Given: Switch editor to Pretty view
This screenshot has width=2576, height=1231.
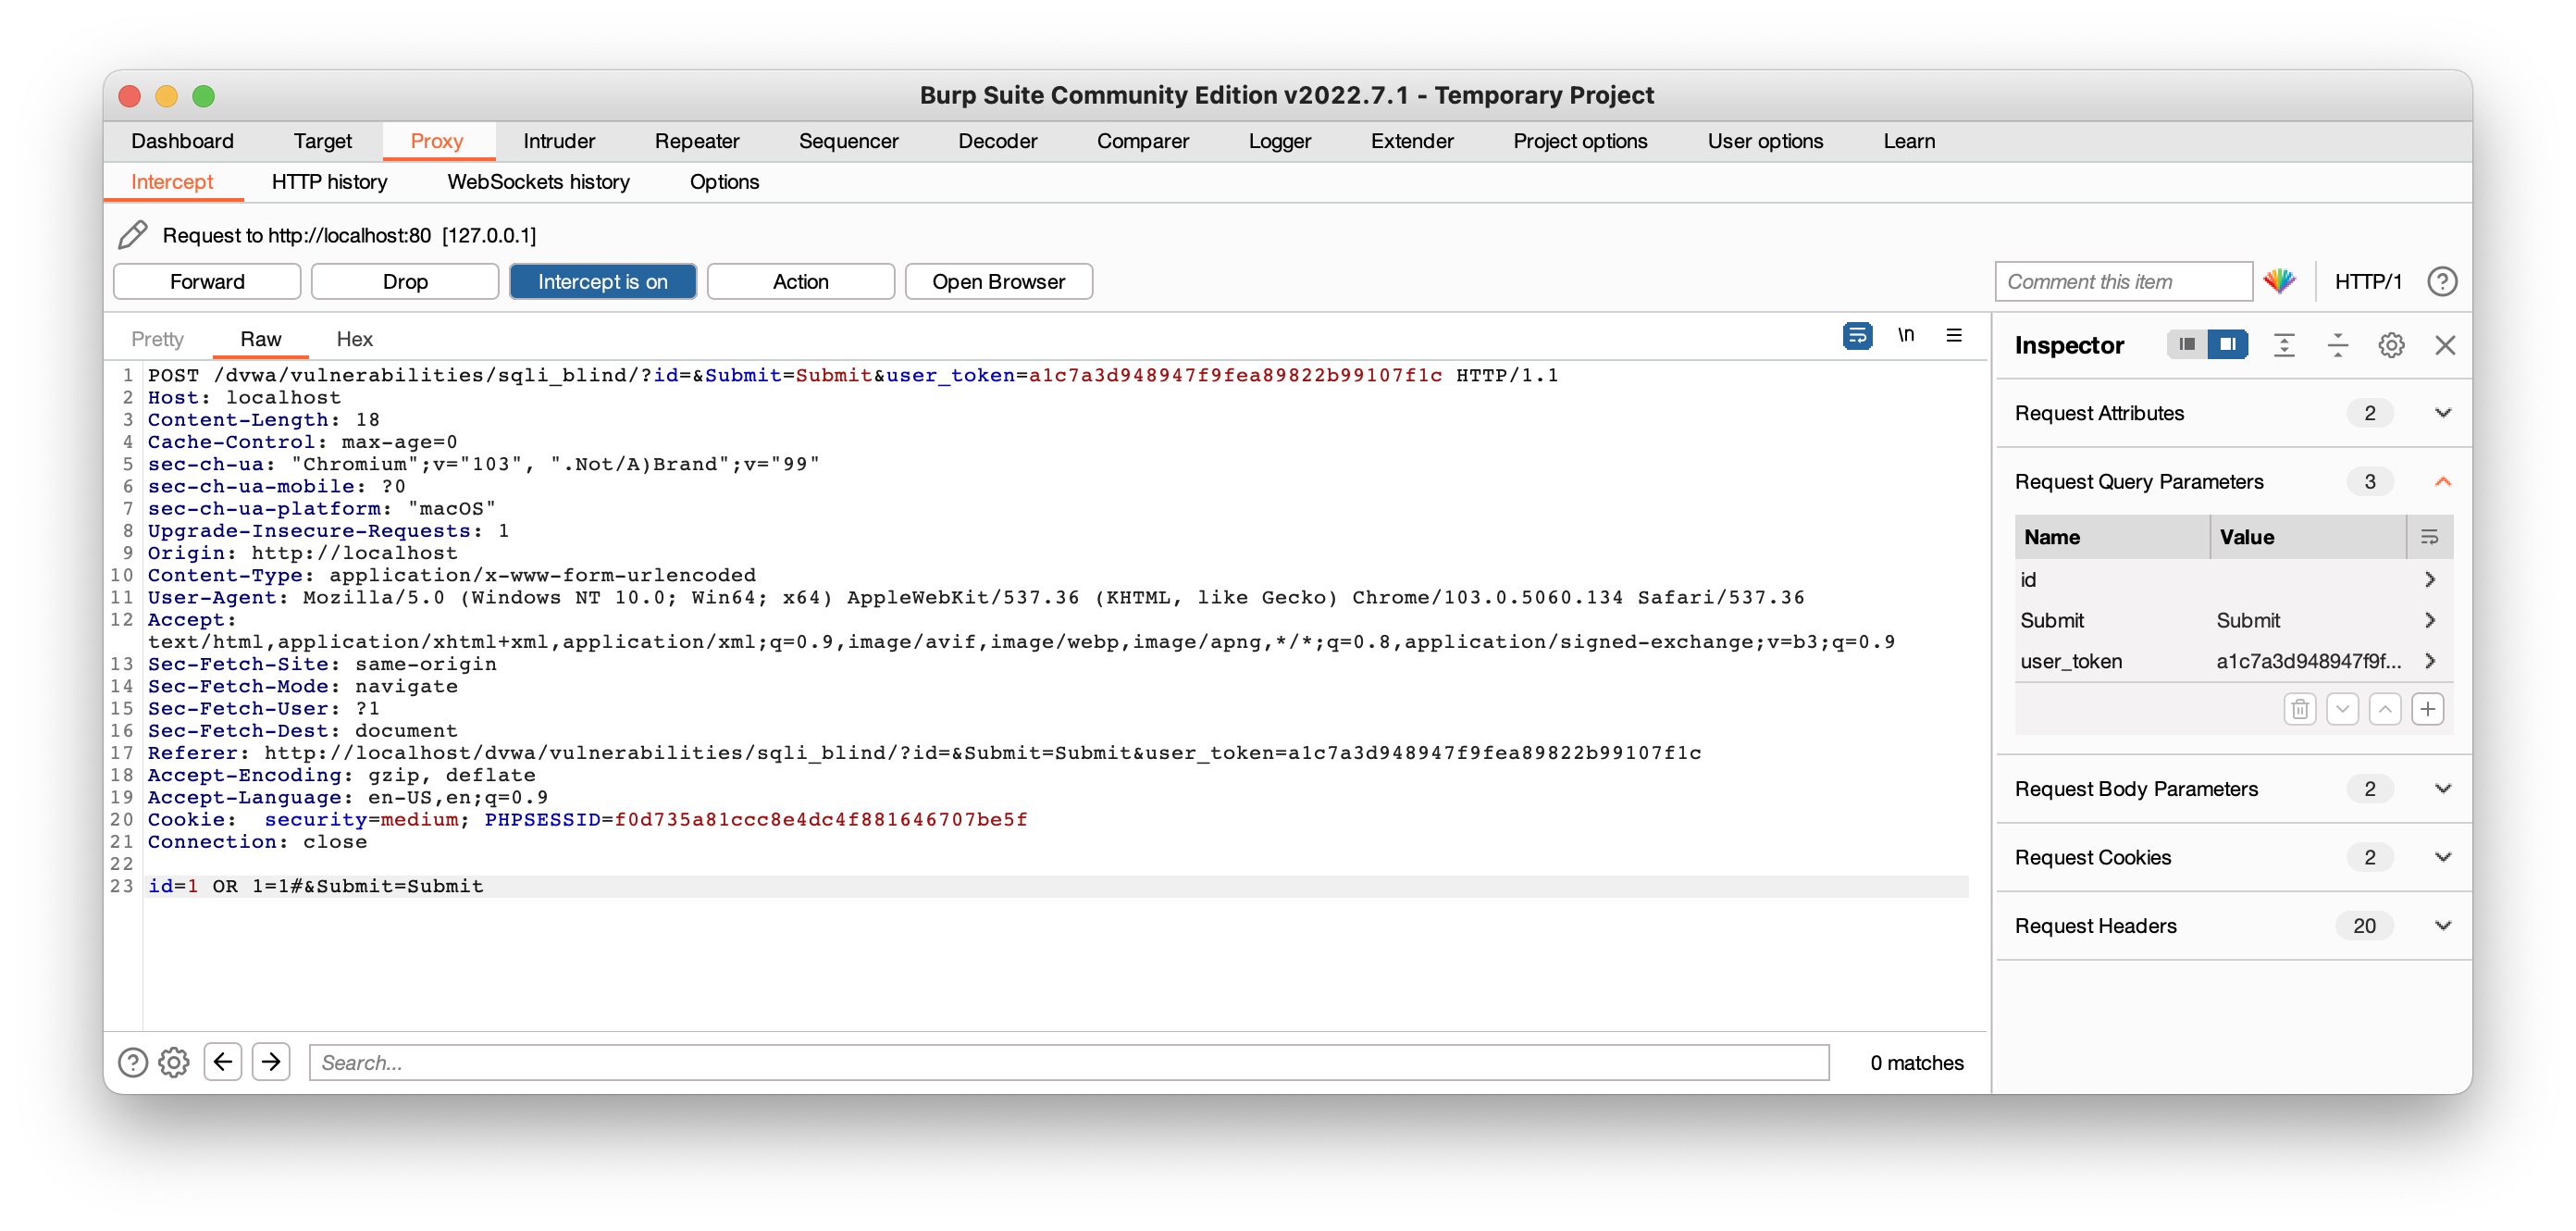Looking at the screenshot, I should point(157,339).
